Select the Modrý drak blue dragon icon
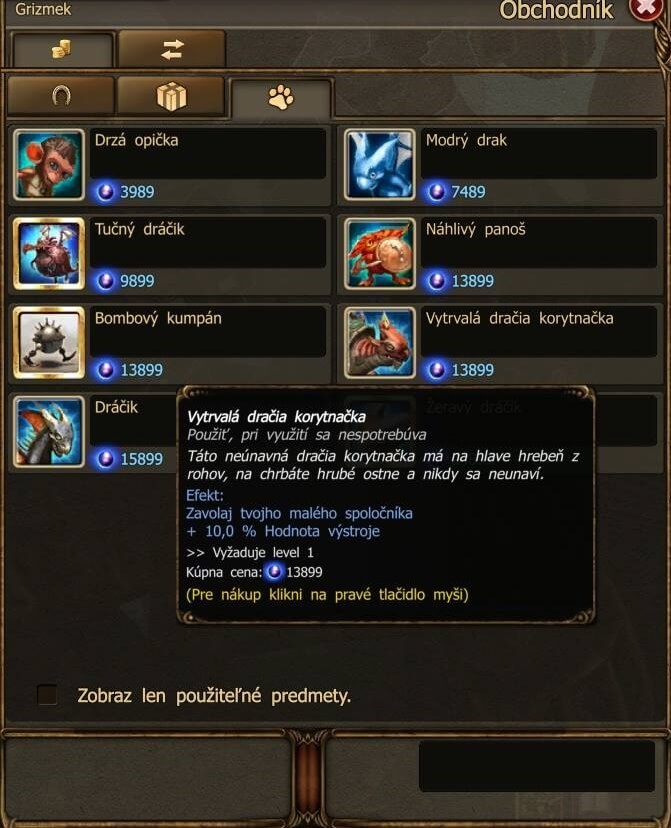Viewport: 671px width, 828px height. coord(380,165)
